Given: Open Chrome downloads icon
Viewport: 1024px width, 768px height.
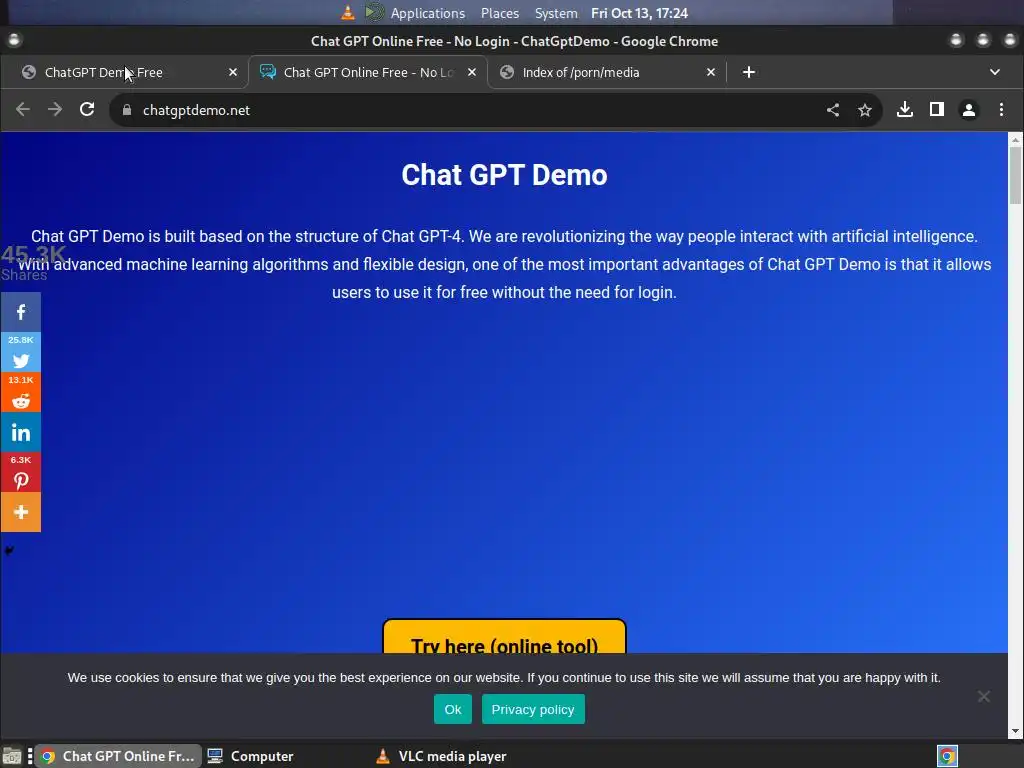Looking at the screenshot, I should [x=904, y=110].
